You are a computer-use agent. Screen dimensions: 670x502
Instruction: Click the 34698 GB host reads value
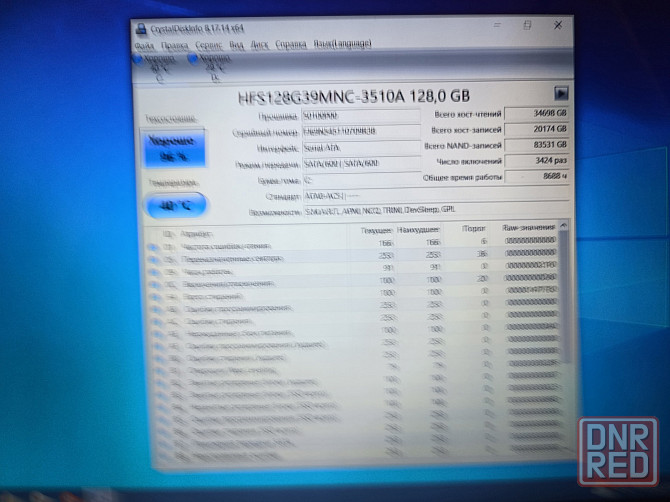click(537, 114)
